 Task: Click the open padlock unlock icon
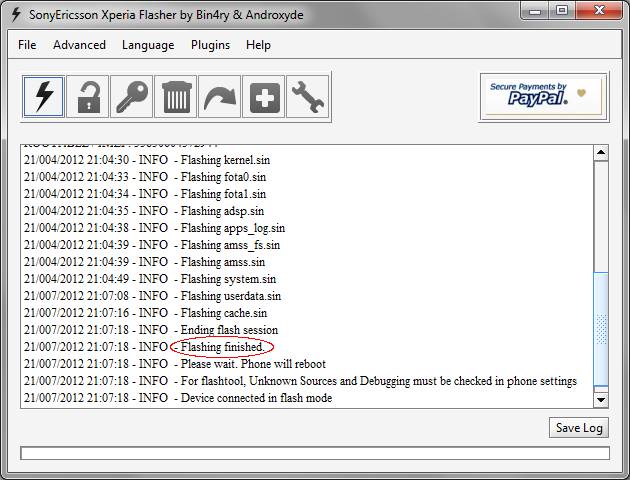point(88,97)
